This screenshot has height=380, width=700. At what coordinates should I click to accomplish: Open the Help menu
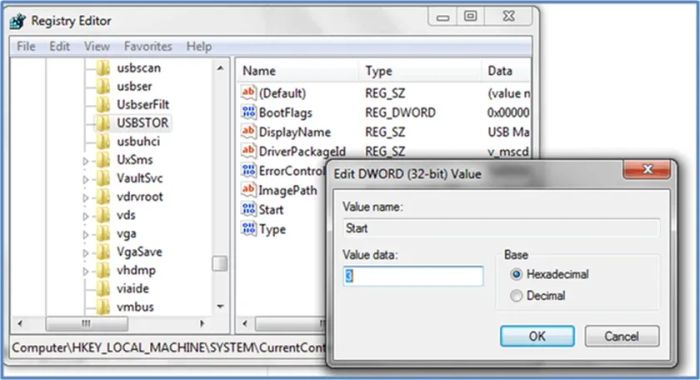point(199,46)
